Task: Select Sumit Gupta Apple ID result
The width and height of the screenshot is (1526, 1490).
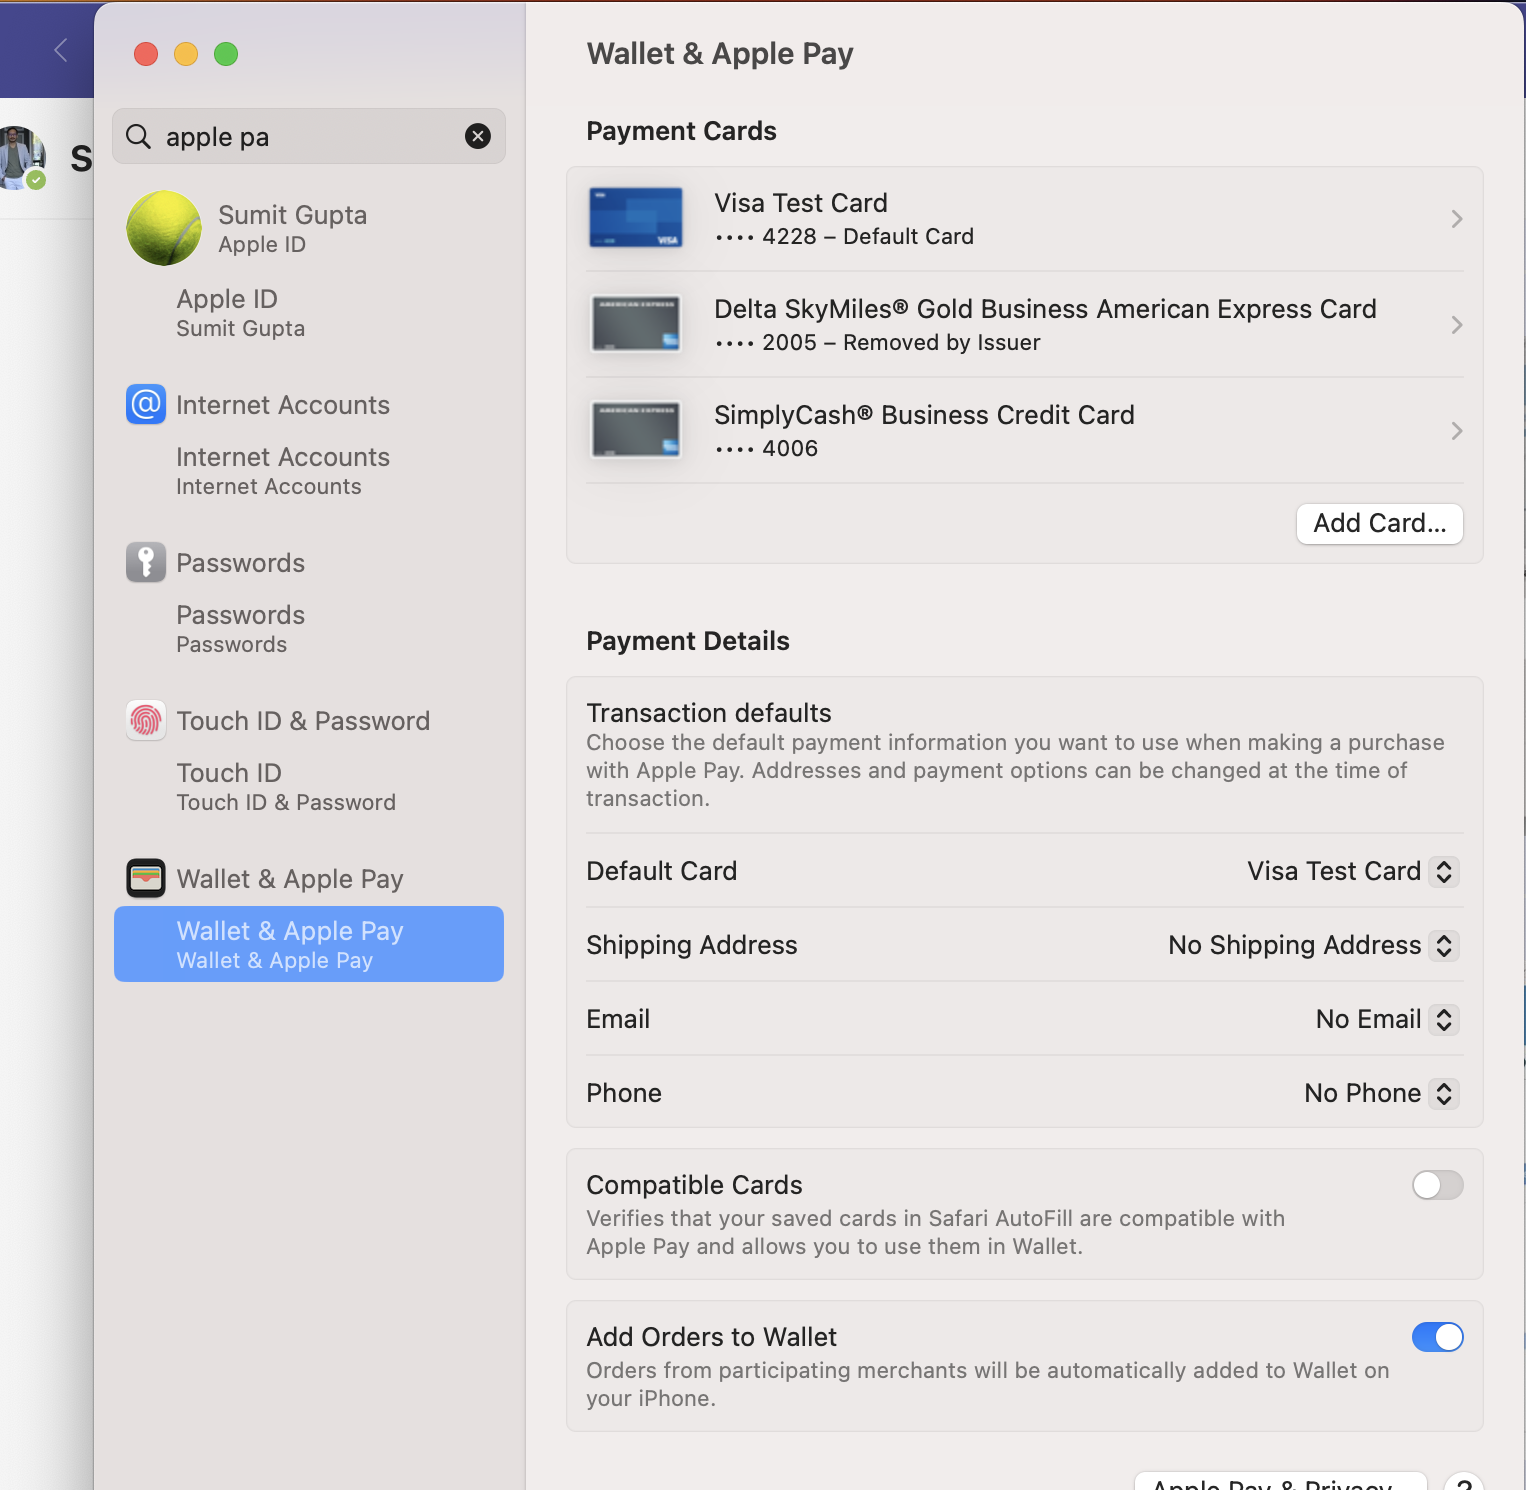Action: point(309,228)
